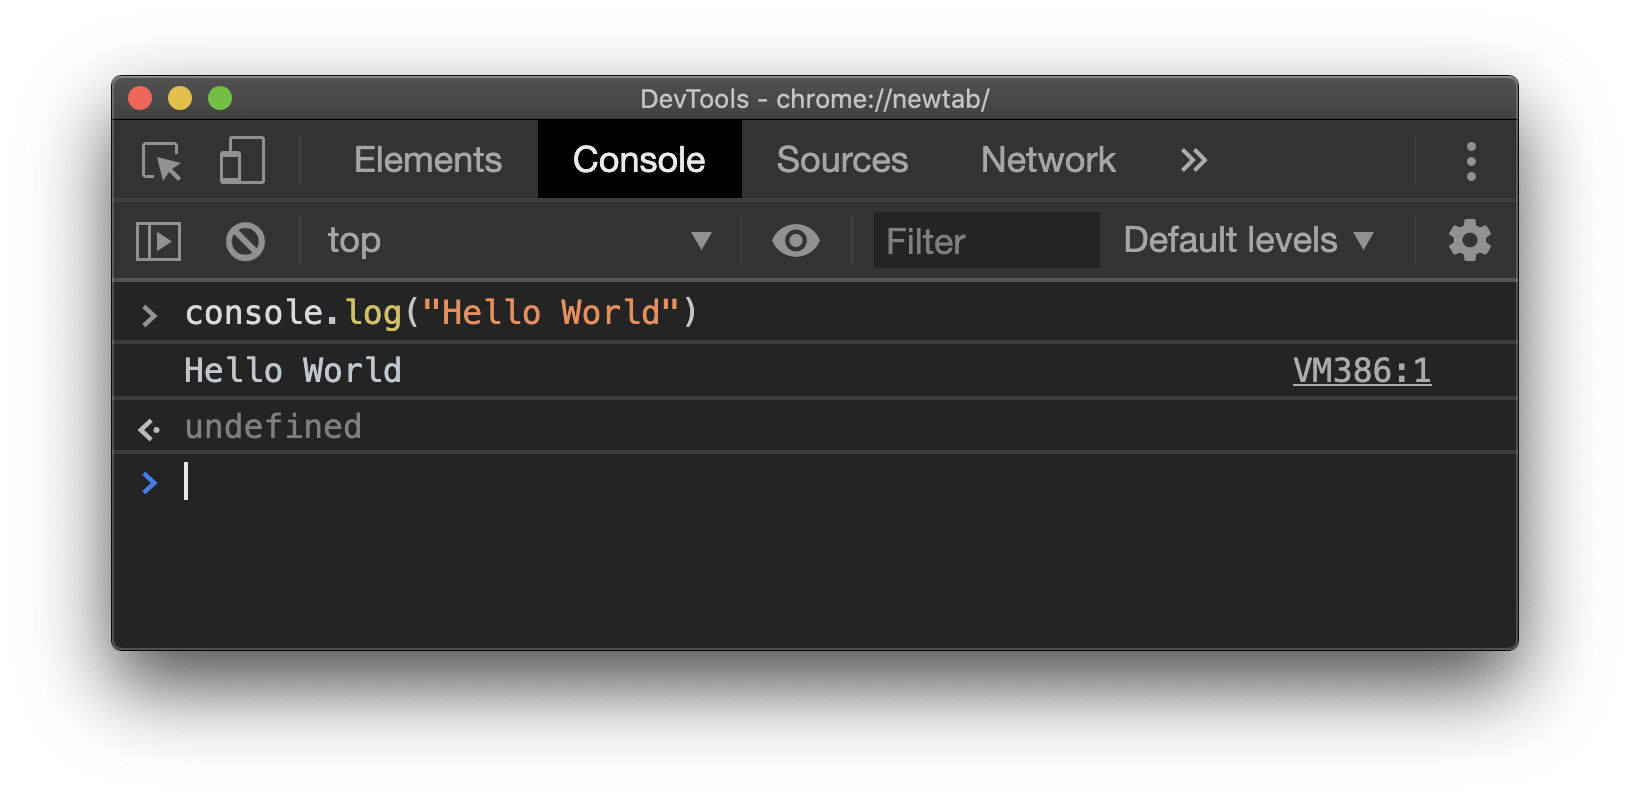Click the green zoom traffic light

pyautogui.click(x=220, y=98)
